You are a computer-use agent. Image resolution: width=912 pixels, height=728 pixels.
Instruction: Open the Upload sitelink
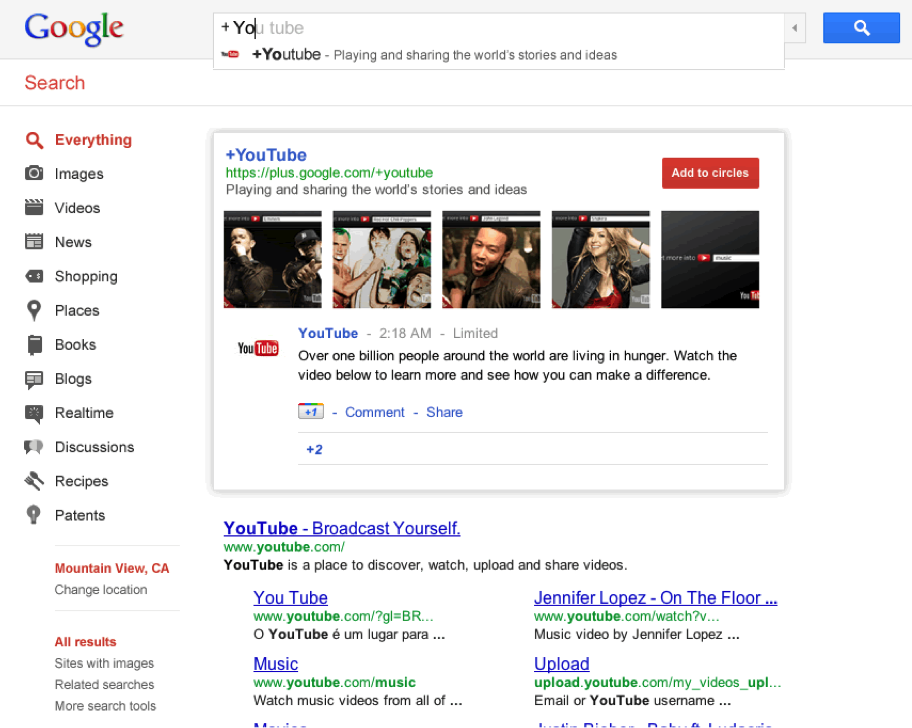point(562,663)
